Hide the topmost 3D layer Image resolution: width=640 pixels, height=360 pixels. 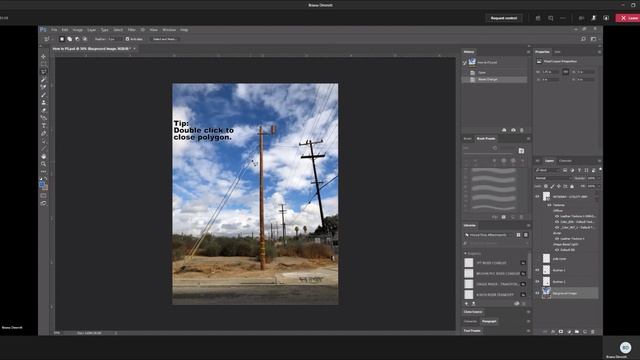tap(538, 197)
